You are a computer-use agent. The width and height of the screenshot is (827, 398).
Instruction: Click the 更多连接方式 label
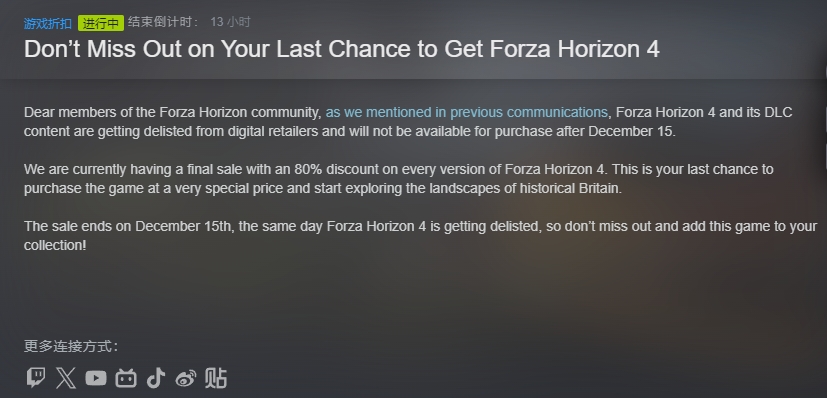coord(71,346)
